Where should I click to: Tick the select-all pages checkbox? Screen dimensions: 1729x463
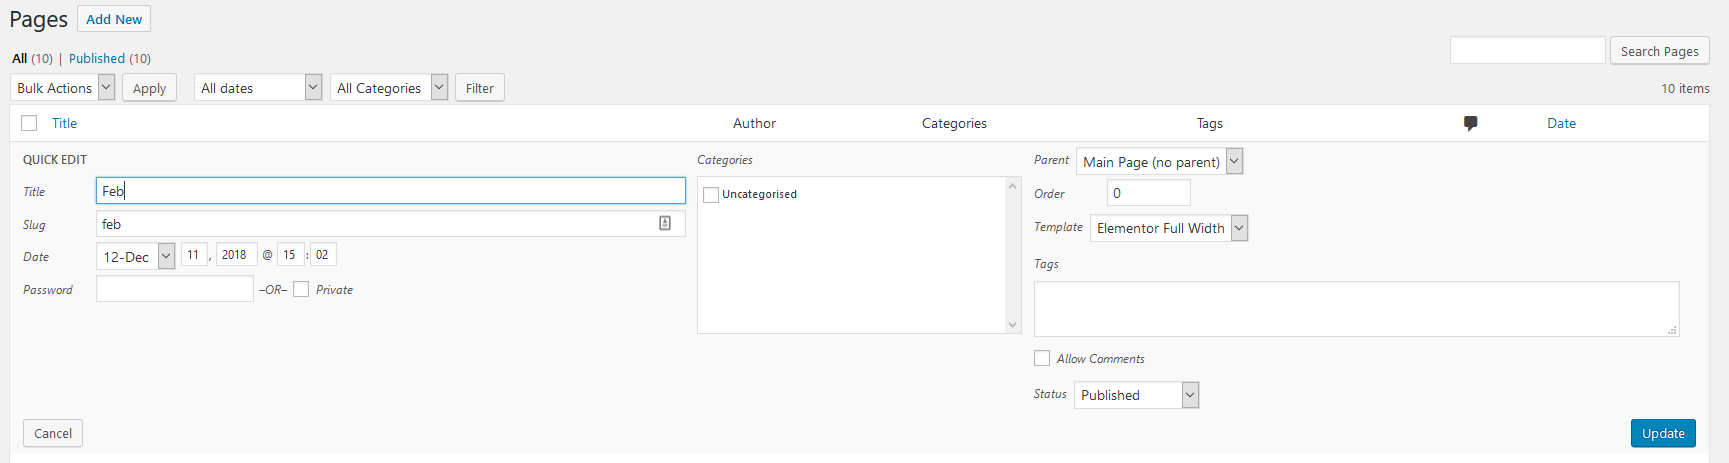pyautogui.click(x=29, y=123)
